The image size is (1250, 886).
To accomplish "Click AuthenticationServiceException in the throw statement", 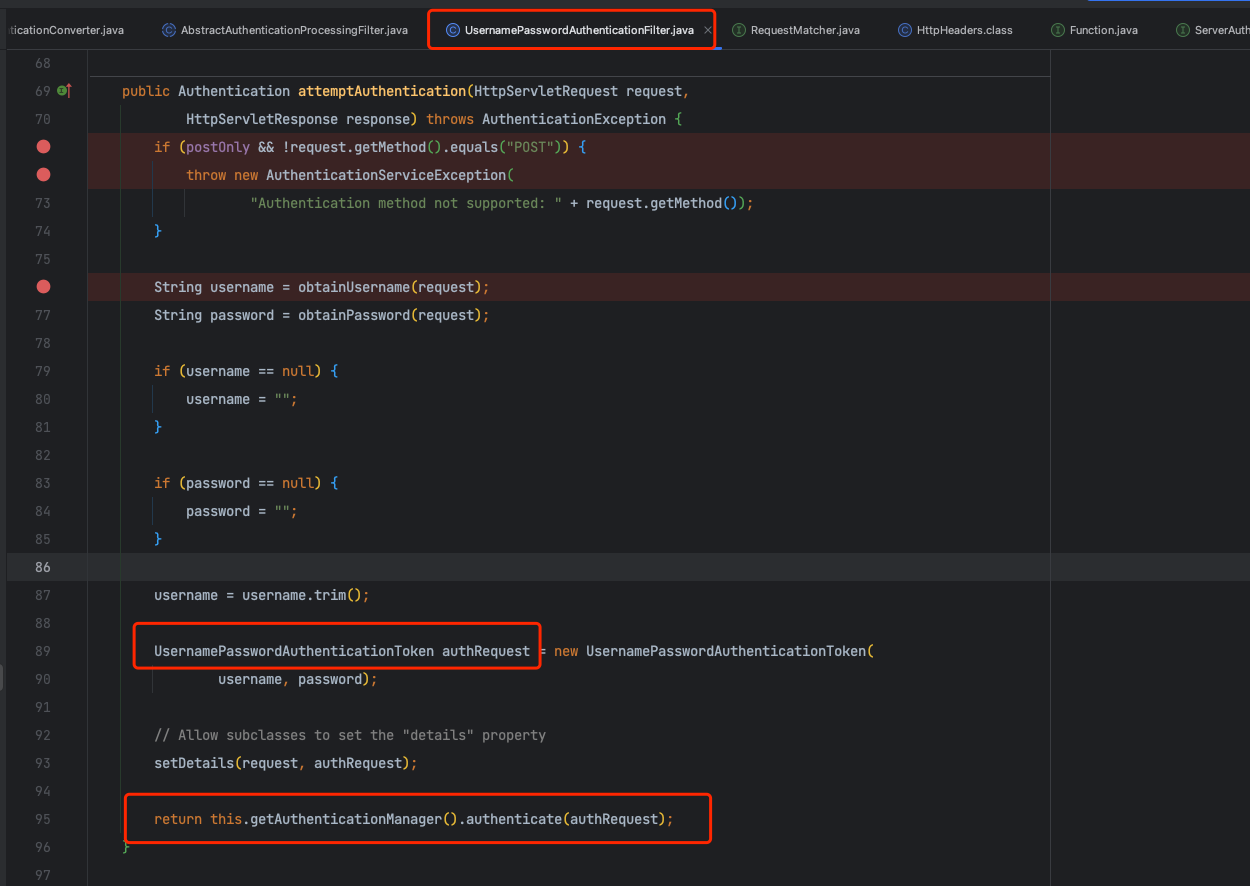I will point(386,175).
